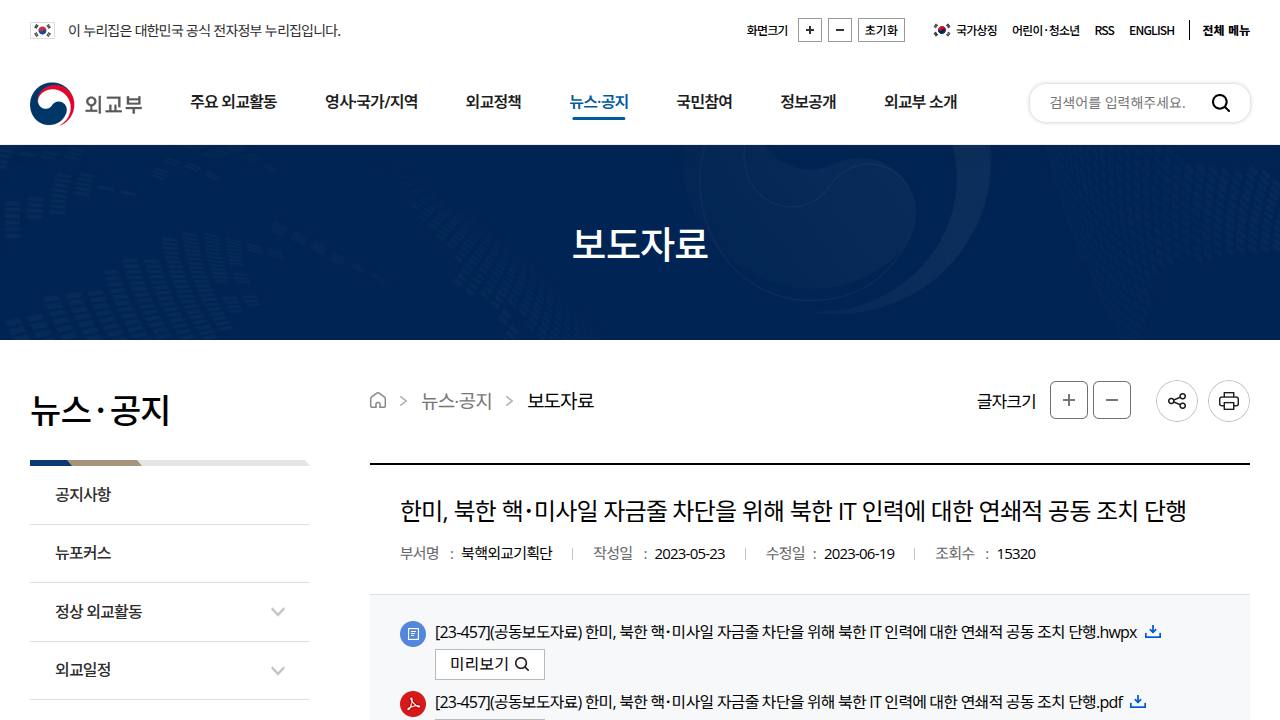1280x720 pixels.
Task: Open 외교정책 menu
Action: (493, 102)
